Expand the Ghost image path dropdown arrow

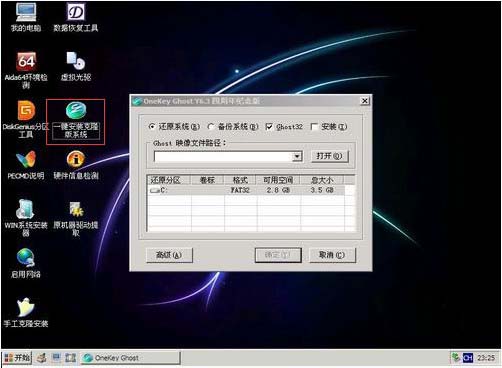pyautogui.click(x=297, y=156)
